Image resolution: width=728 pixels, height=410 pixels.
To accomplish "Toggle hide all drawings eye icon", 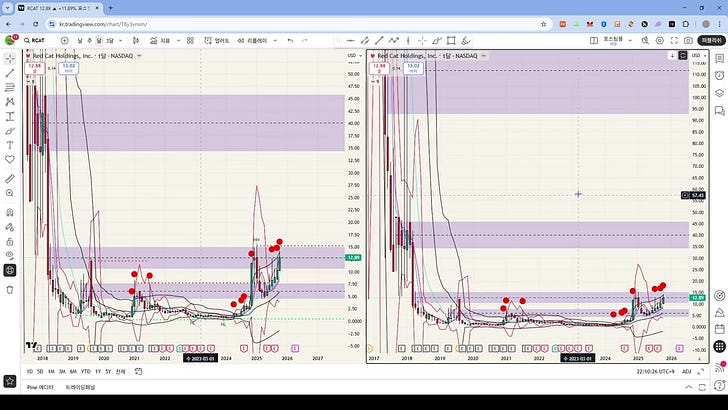I will point(10,255).
